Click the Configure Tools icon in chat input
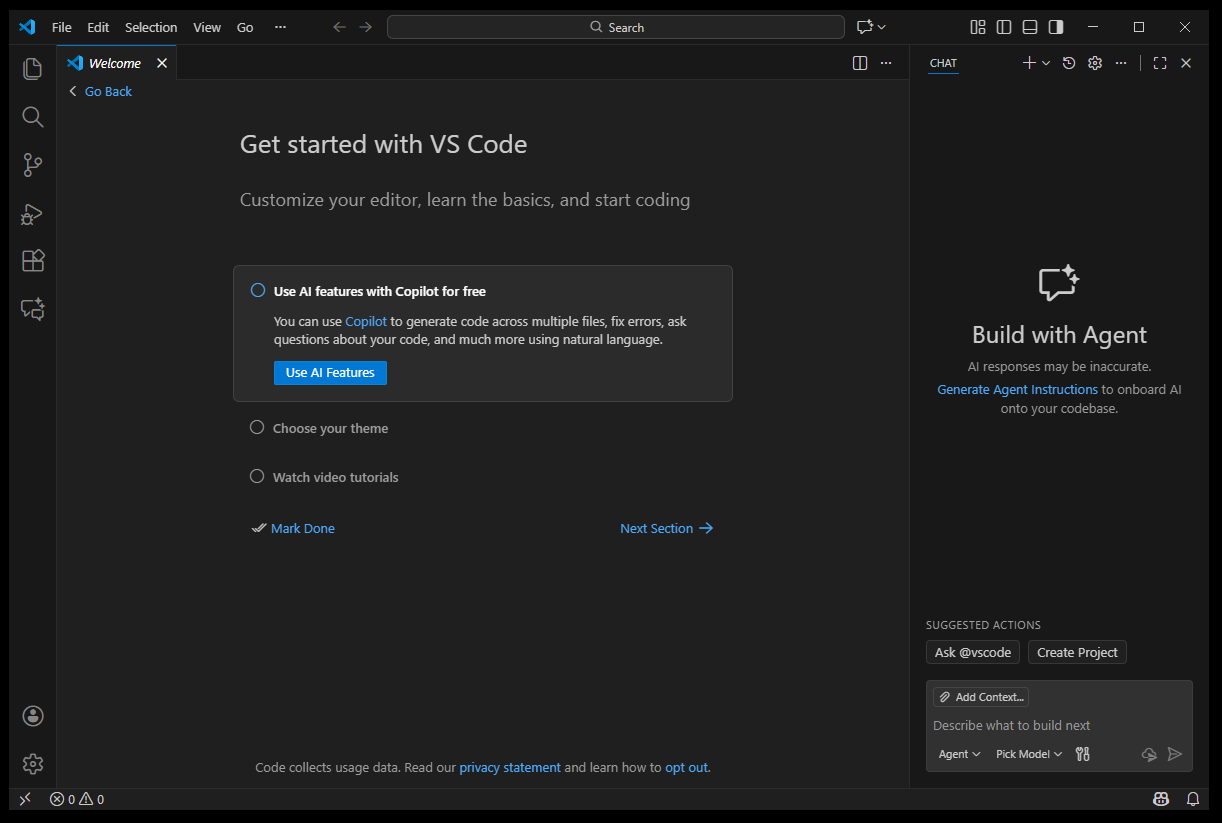 [x=1082, y=754]
